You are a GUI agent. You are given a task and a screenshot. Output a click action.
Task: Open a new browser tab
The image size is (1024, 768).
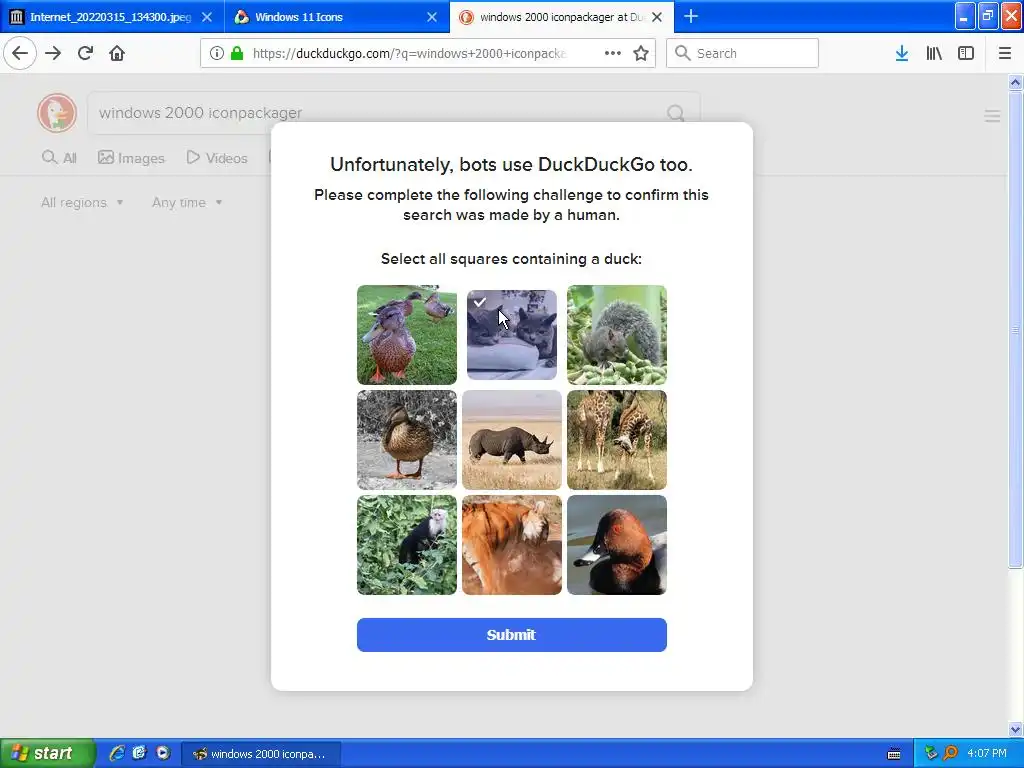click(x=691, y=16)
